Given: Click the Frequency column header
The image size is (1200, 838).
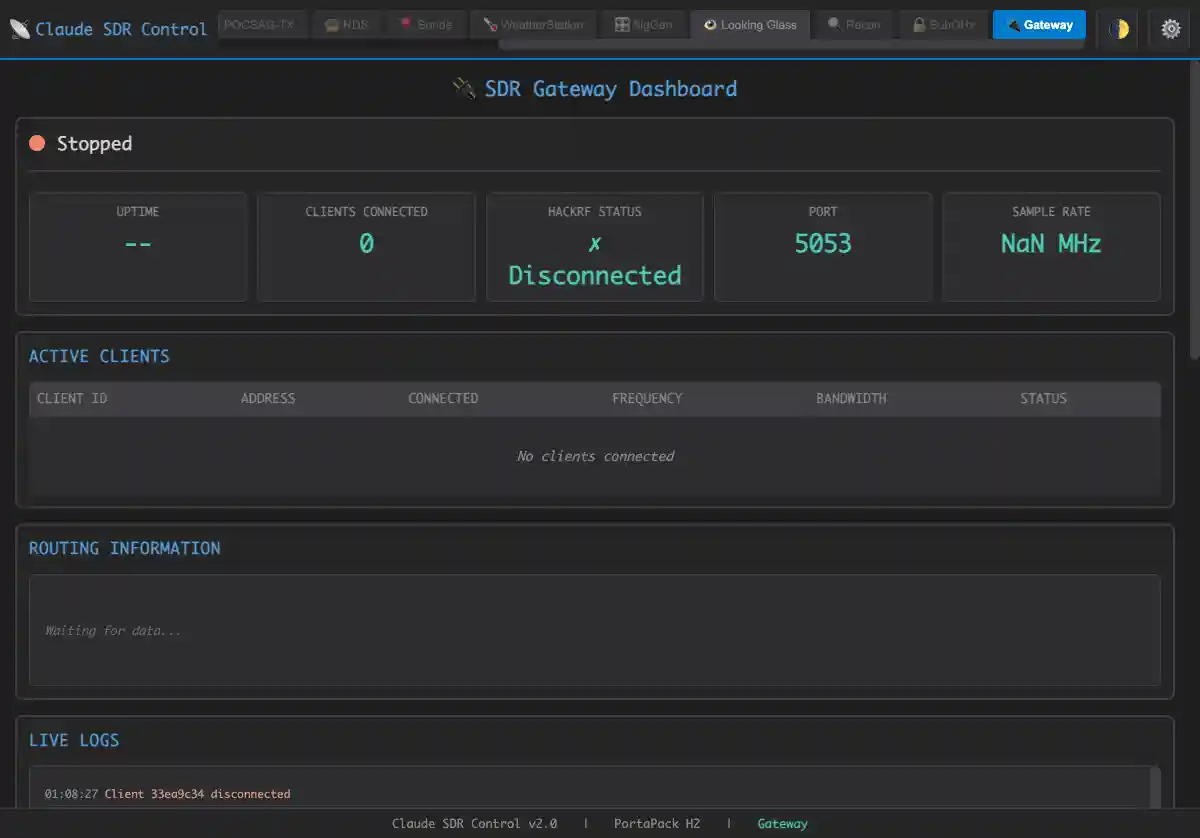Looking at the screenshot, I should pyautogui.click(x=647, y=398).
